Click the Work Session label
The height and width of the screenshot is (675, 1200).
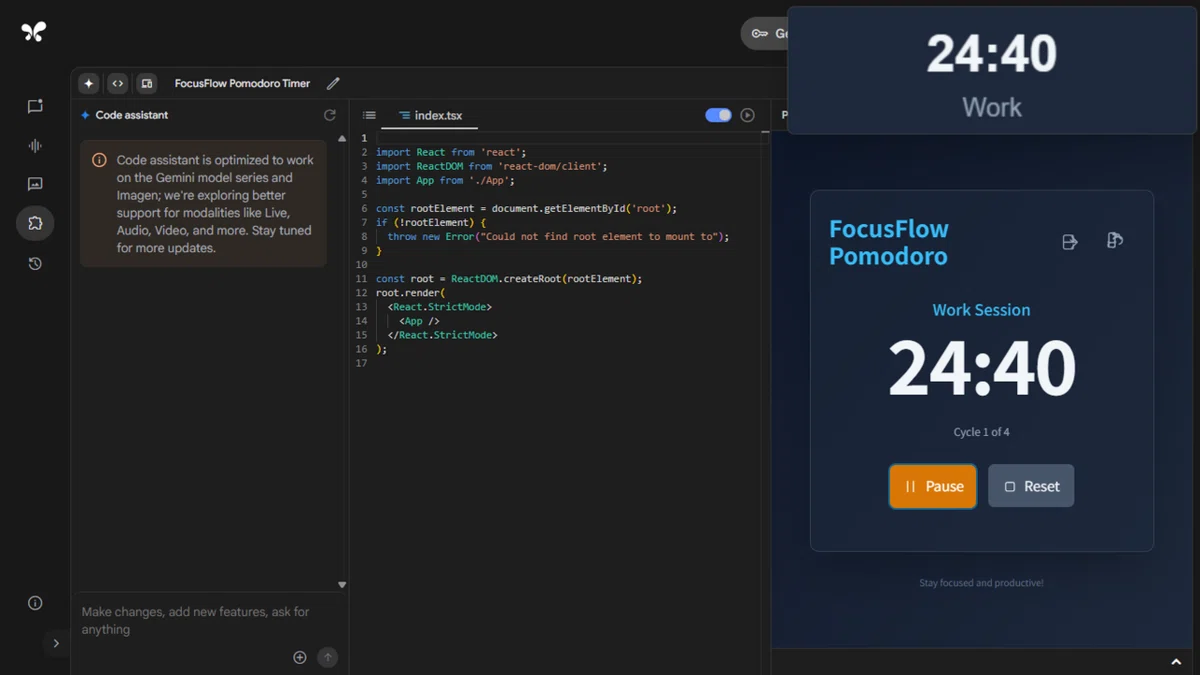(981, 310)
